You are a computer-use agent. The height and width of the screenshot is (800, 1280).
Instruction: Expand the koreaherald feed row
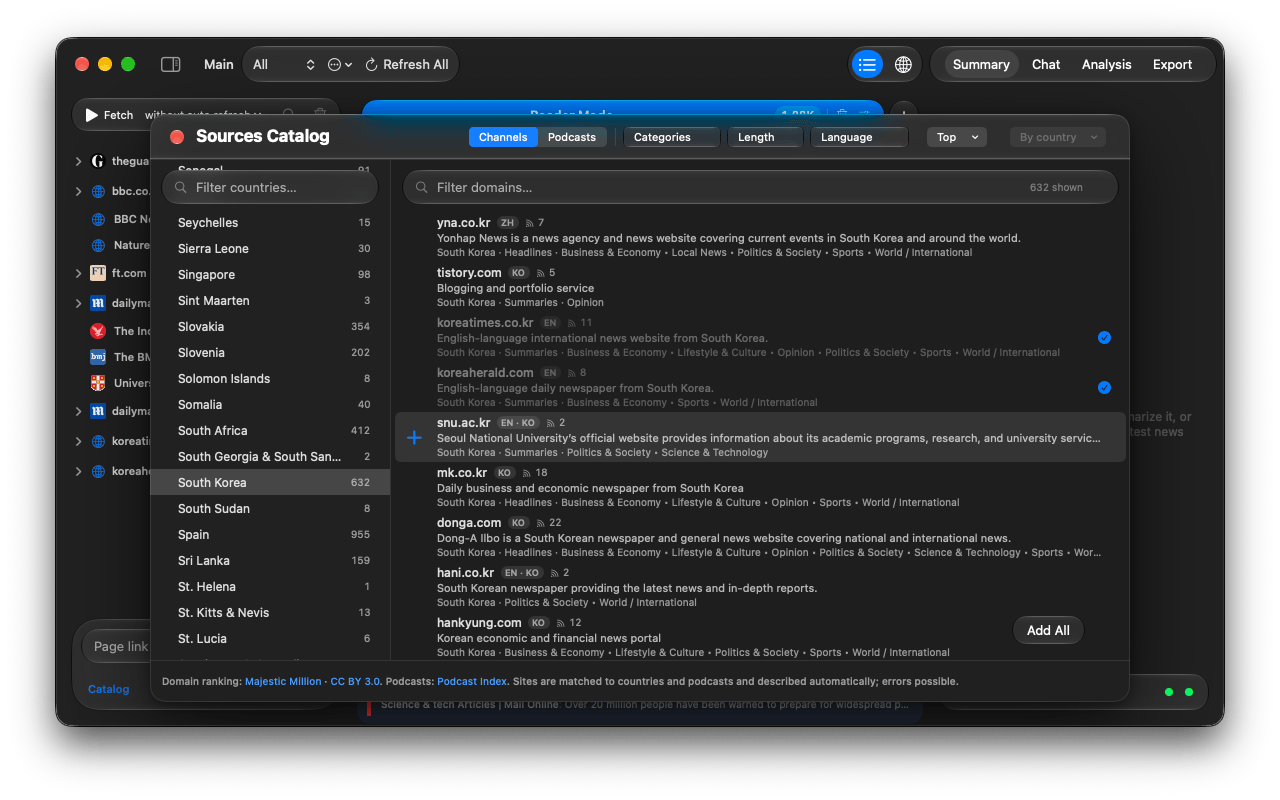pyautogui.click(x=79, y=471)
